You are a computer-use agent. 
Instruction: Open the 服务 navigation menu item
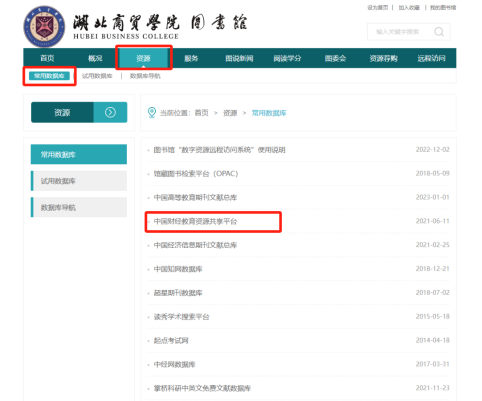pyautogui.click(x=191, y=58)
